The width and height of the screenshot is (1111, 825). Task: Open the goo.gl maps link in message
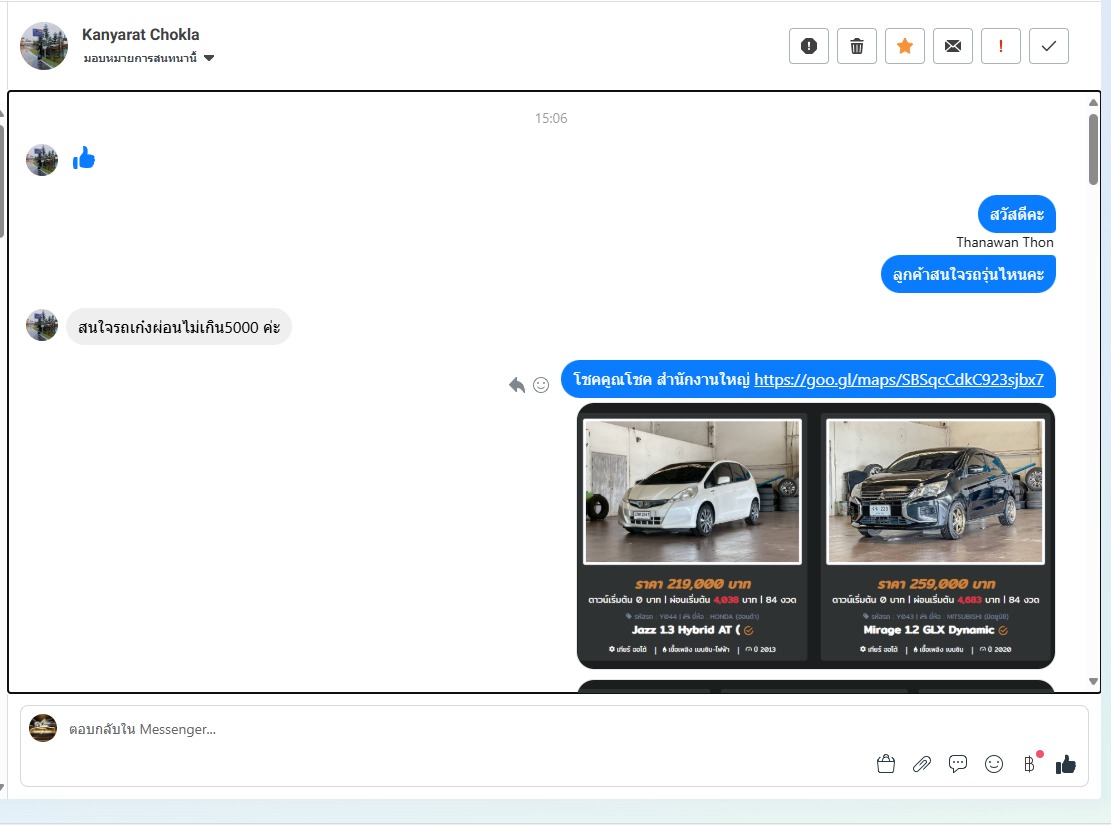(898, 380)
